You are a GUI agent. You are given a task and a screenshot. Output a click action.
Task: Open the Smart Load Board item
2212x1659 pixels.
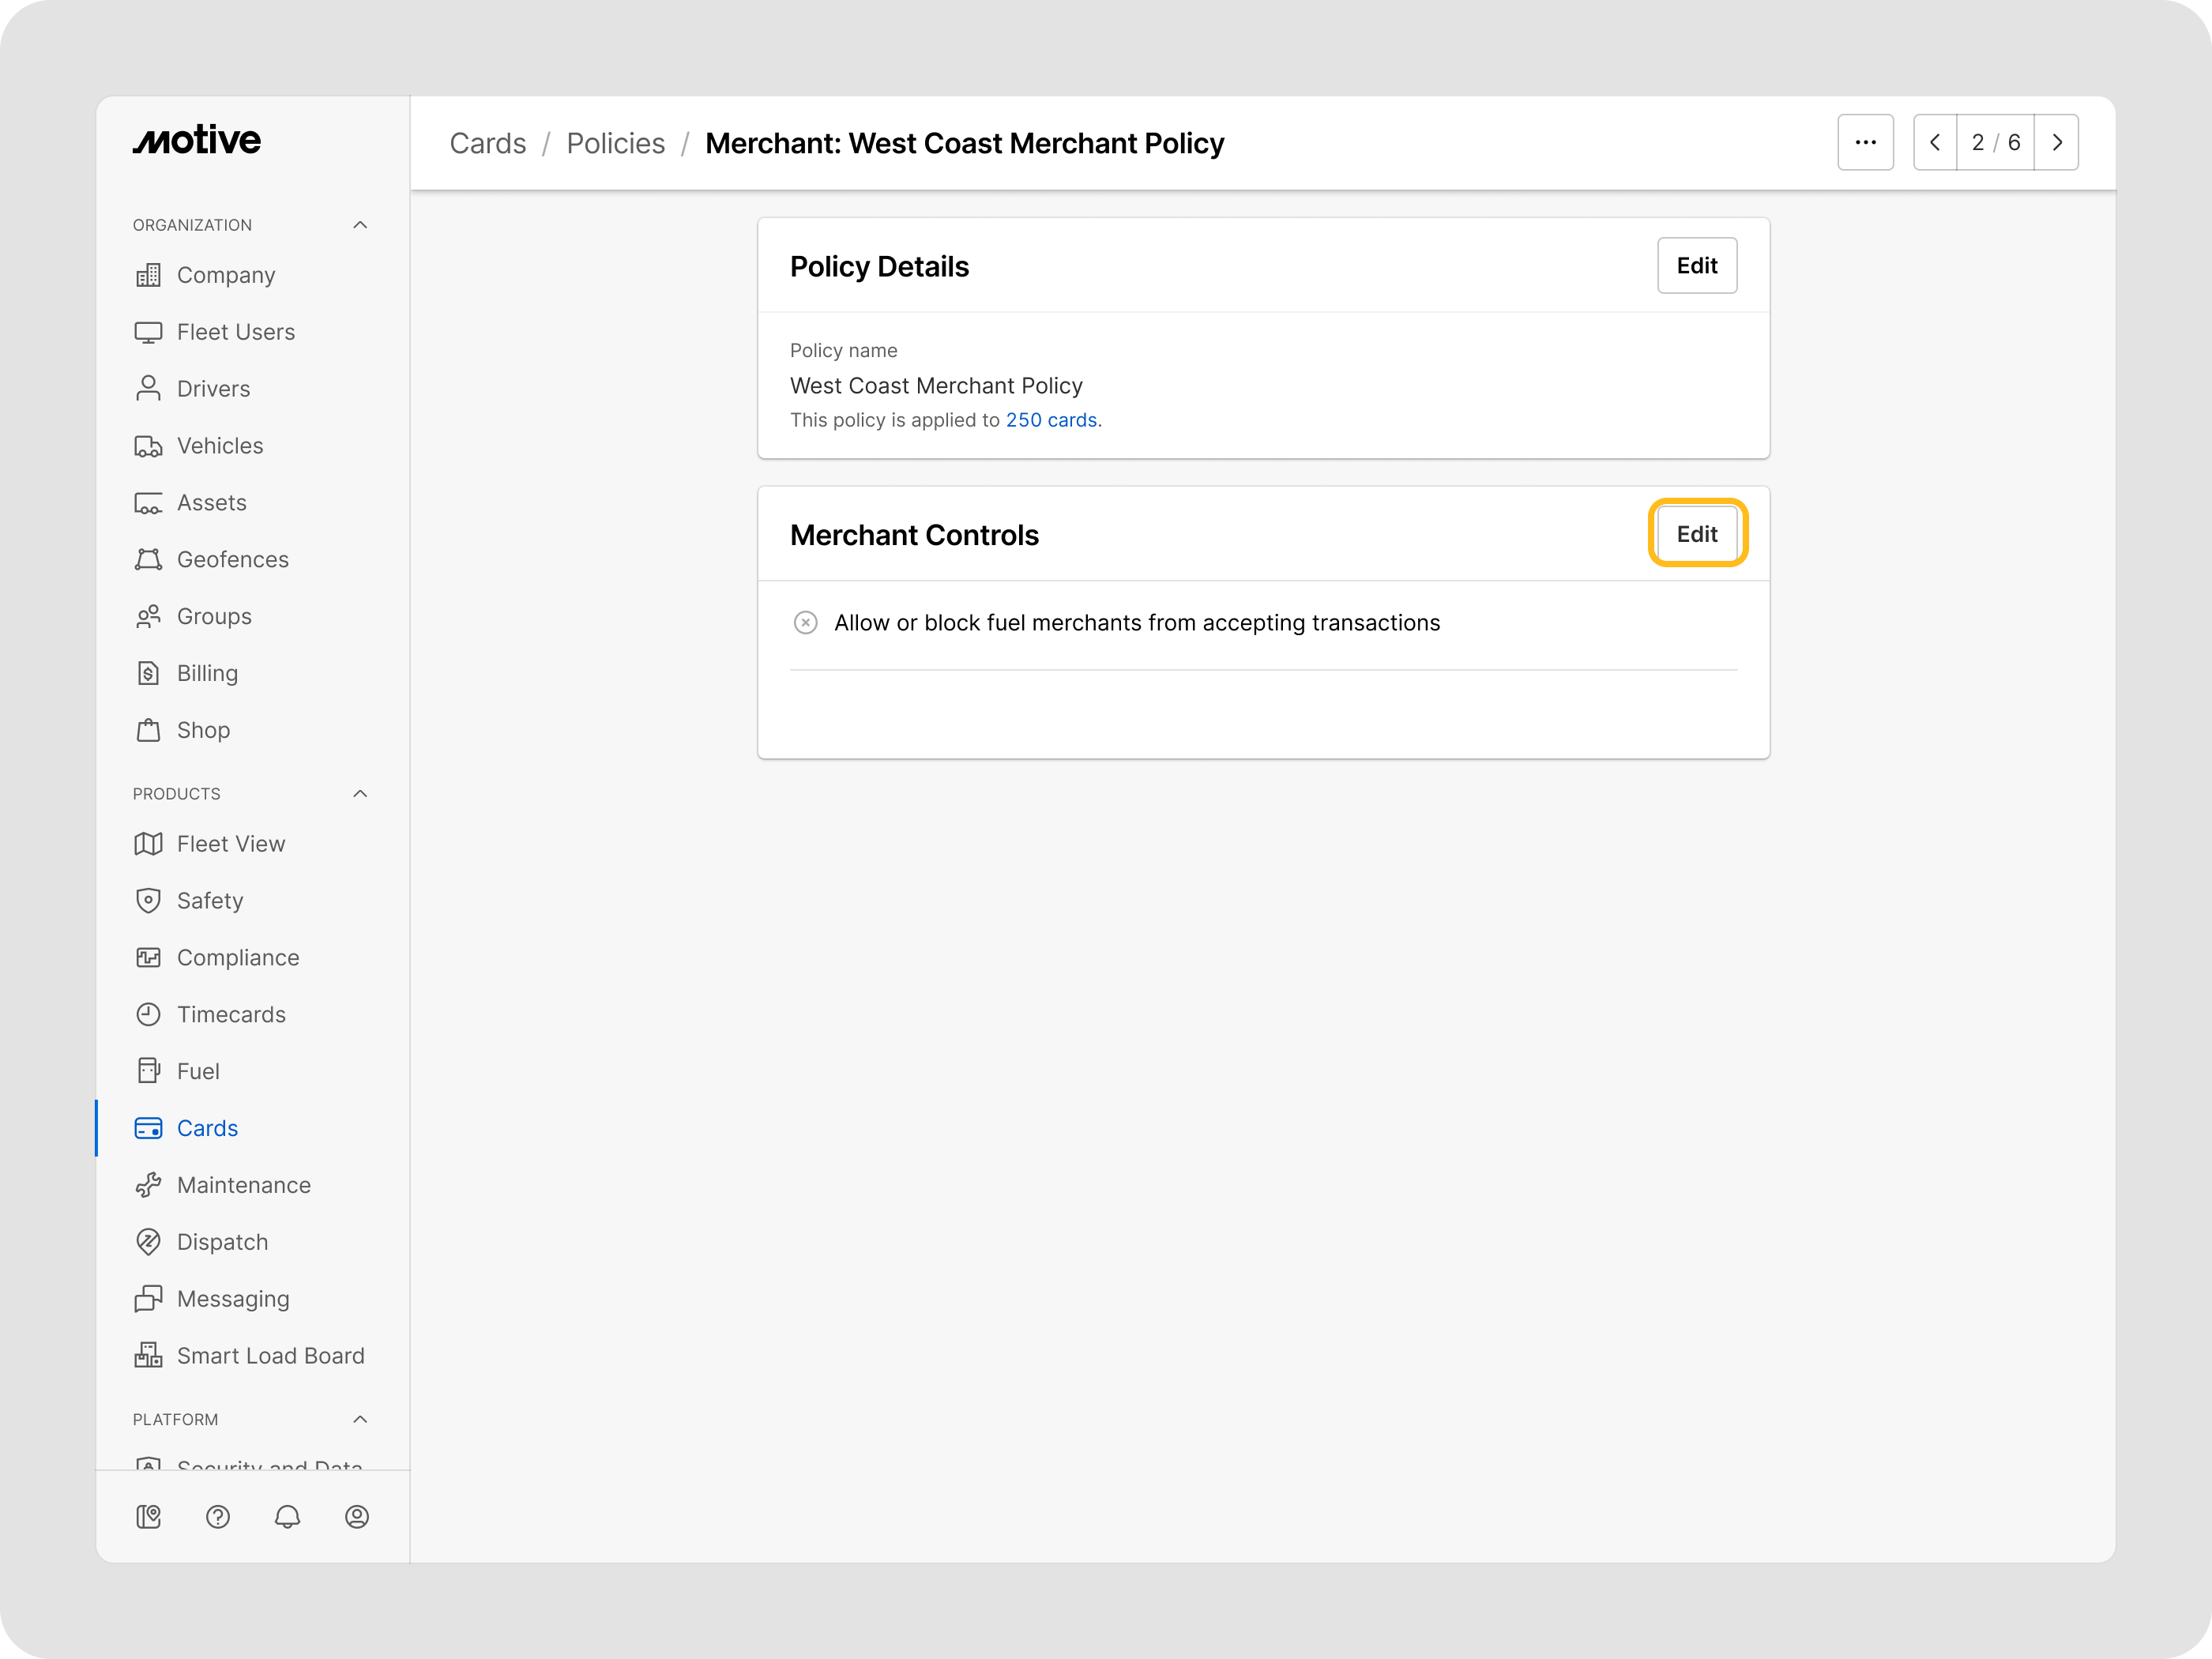(x=270, y=1356)
